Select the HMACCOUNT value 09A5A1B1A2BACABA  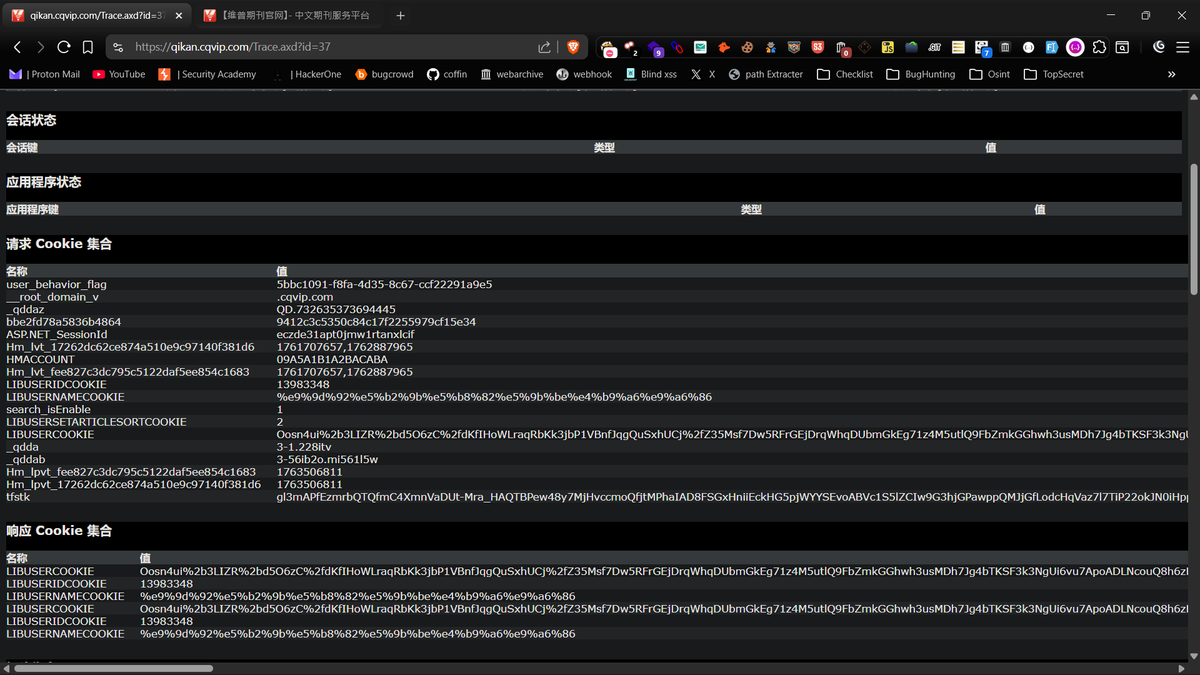[332, 359]
